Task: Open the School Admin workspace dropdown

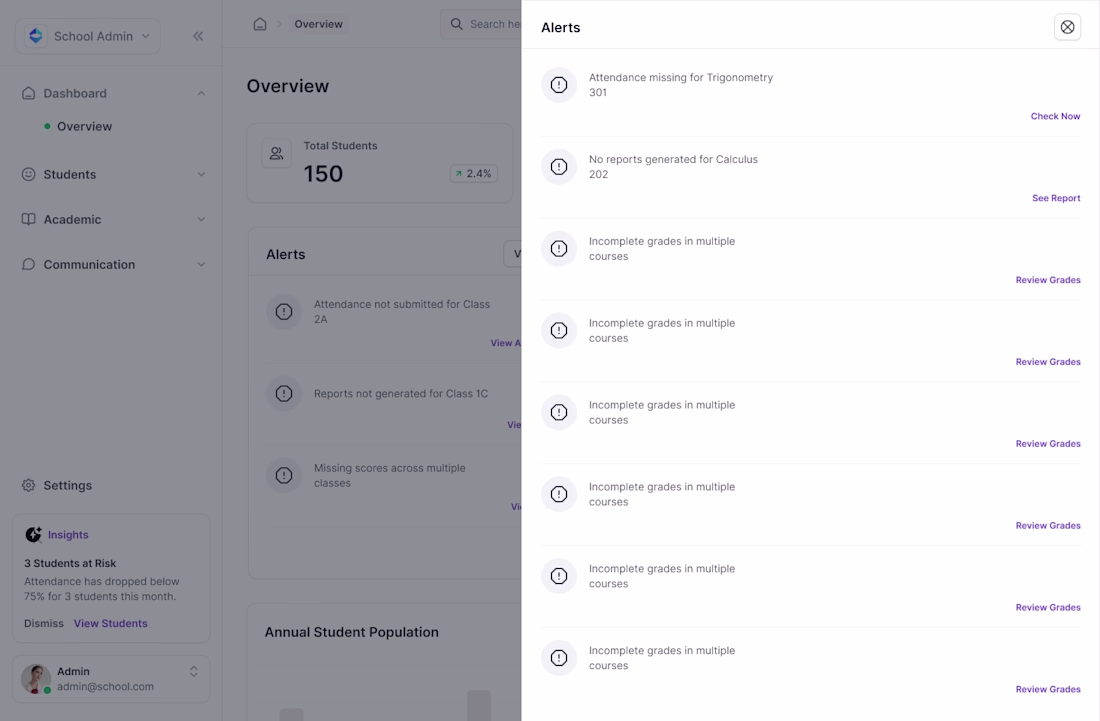Action: pos(88,36)
